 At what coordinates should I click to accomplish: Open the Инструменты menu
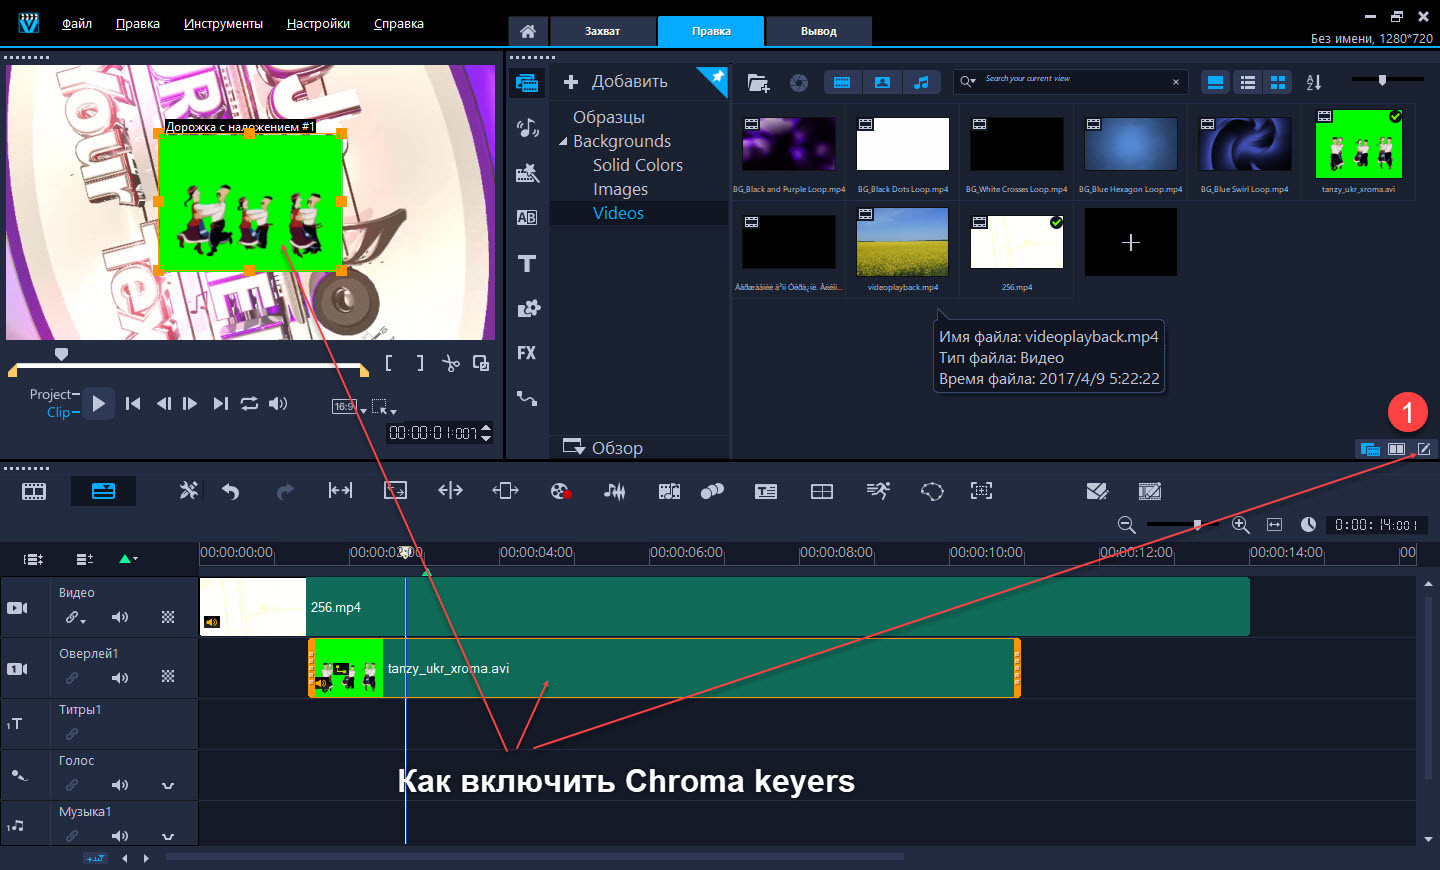pyautogui.click(x=223, y=23)
